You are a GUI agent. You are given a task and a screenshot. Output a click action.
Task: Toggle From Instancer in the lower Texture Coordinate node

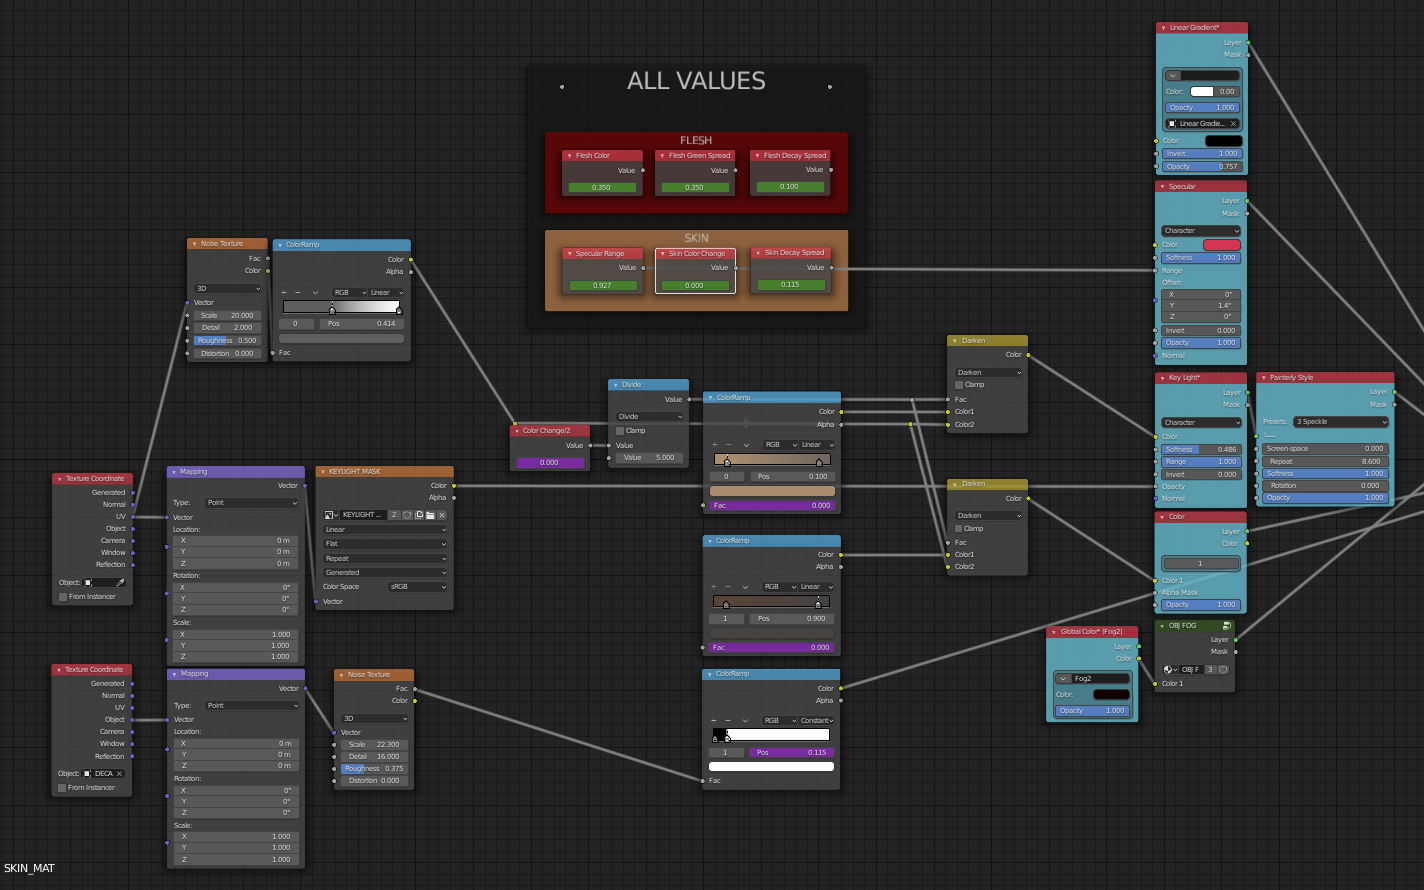[62, 787]
